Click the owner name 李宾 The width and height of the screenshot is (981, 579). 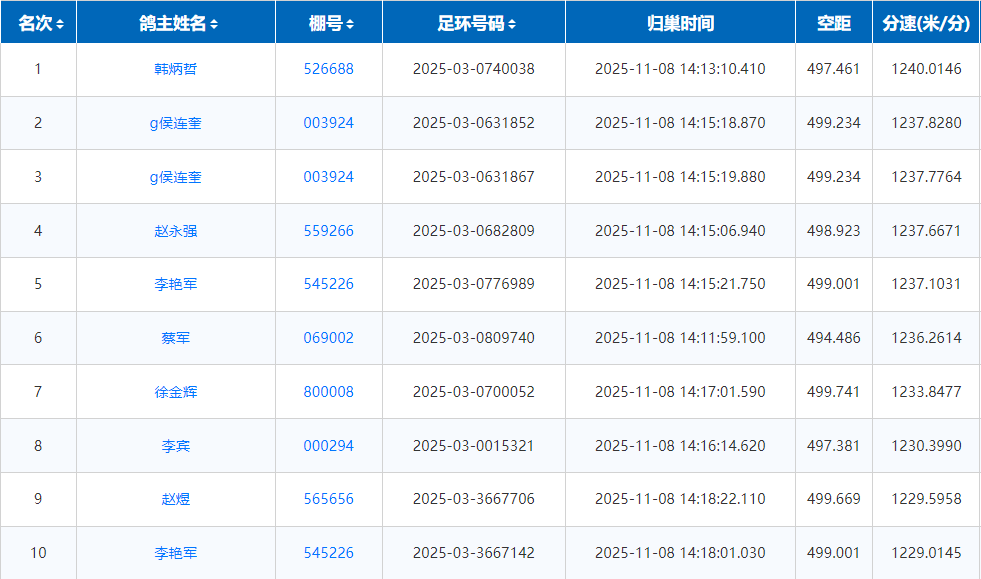[x=176, y=446]
